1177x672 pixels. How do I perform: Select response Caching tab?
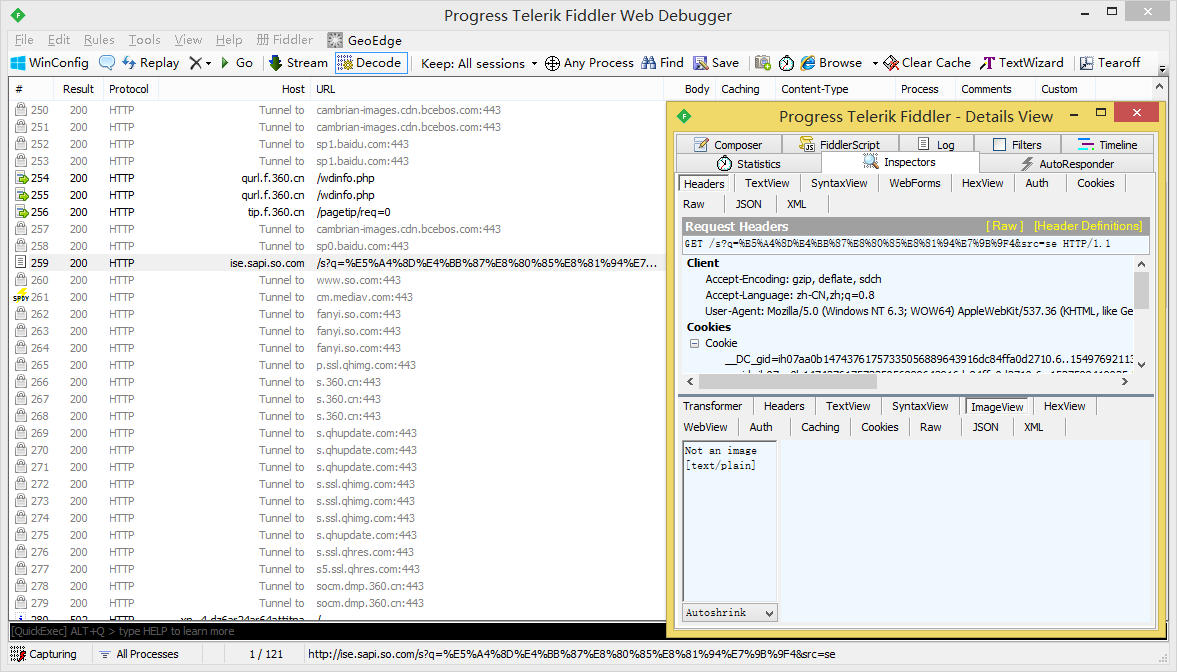820,427
